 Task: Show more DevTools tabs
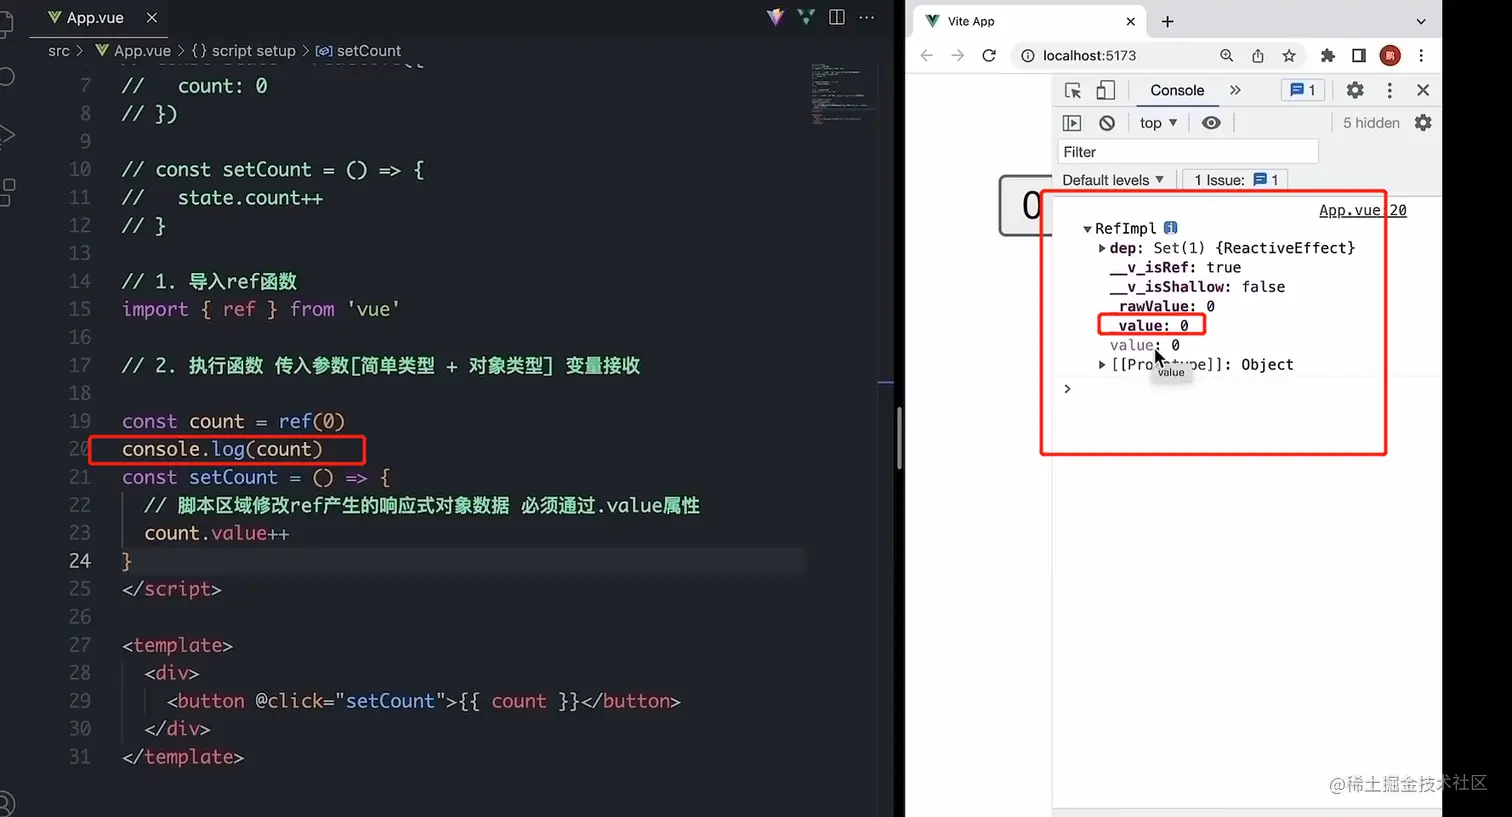click(x=1235, y=90)
